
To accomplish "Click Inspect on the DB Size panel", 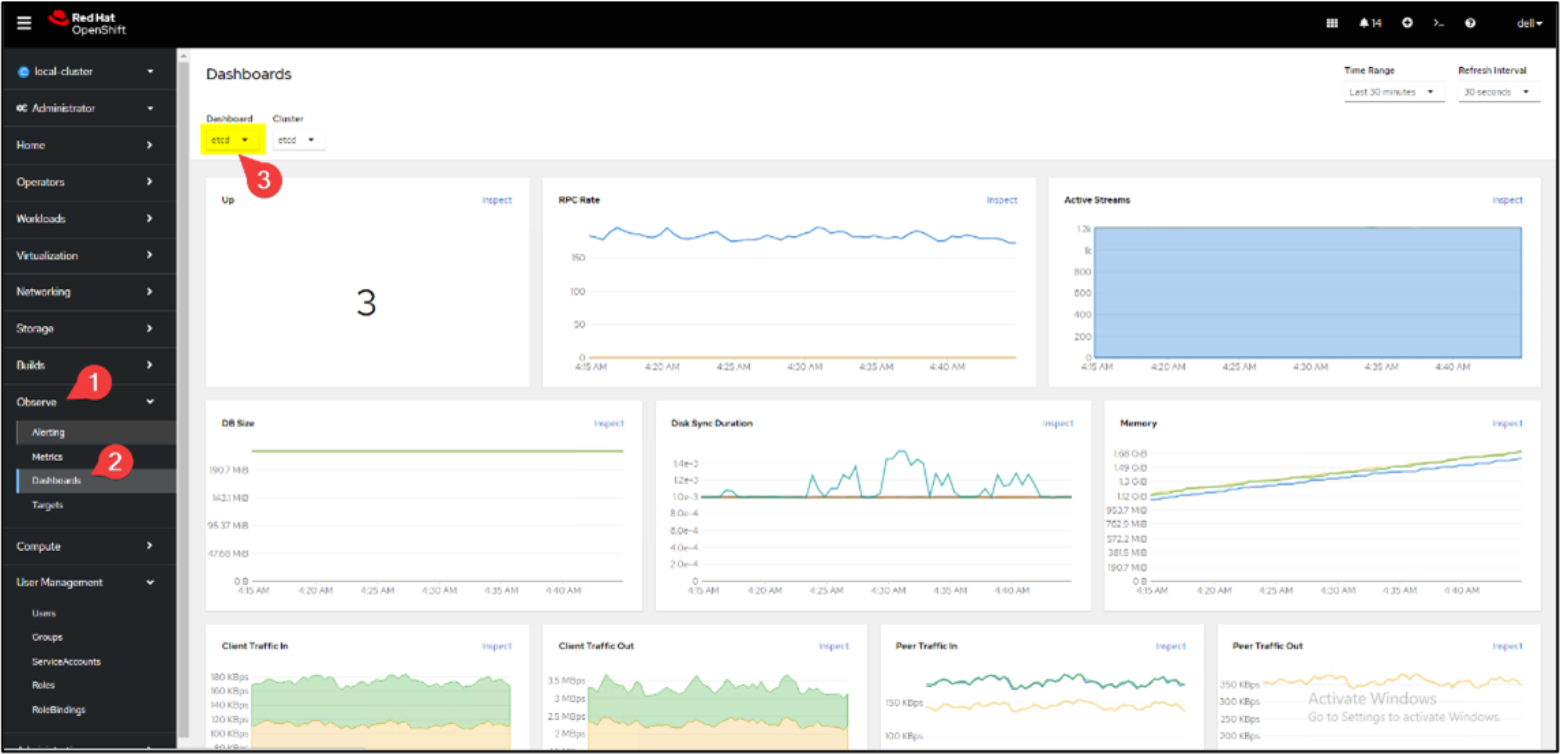I will pyautogui.click(x=609, y=423).
